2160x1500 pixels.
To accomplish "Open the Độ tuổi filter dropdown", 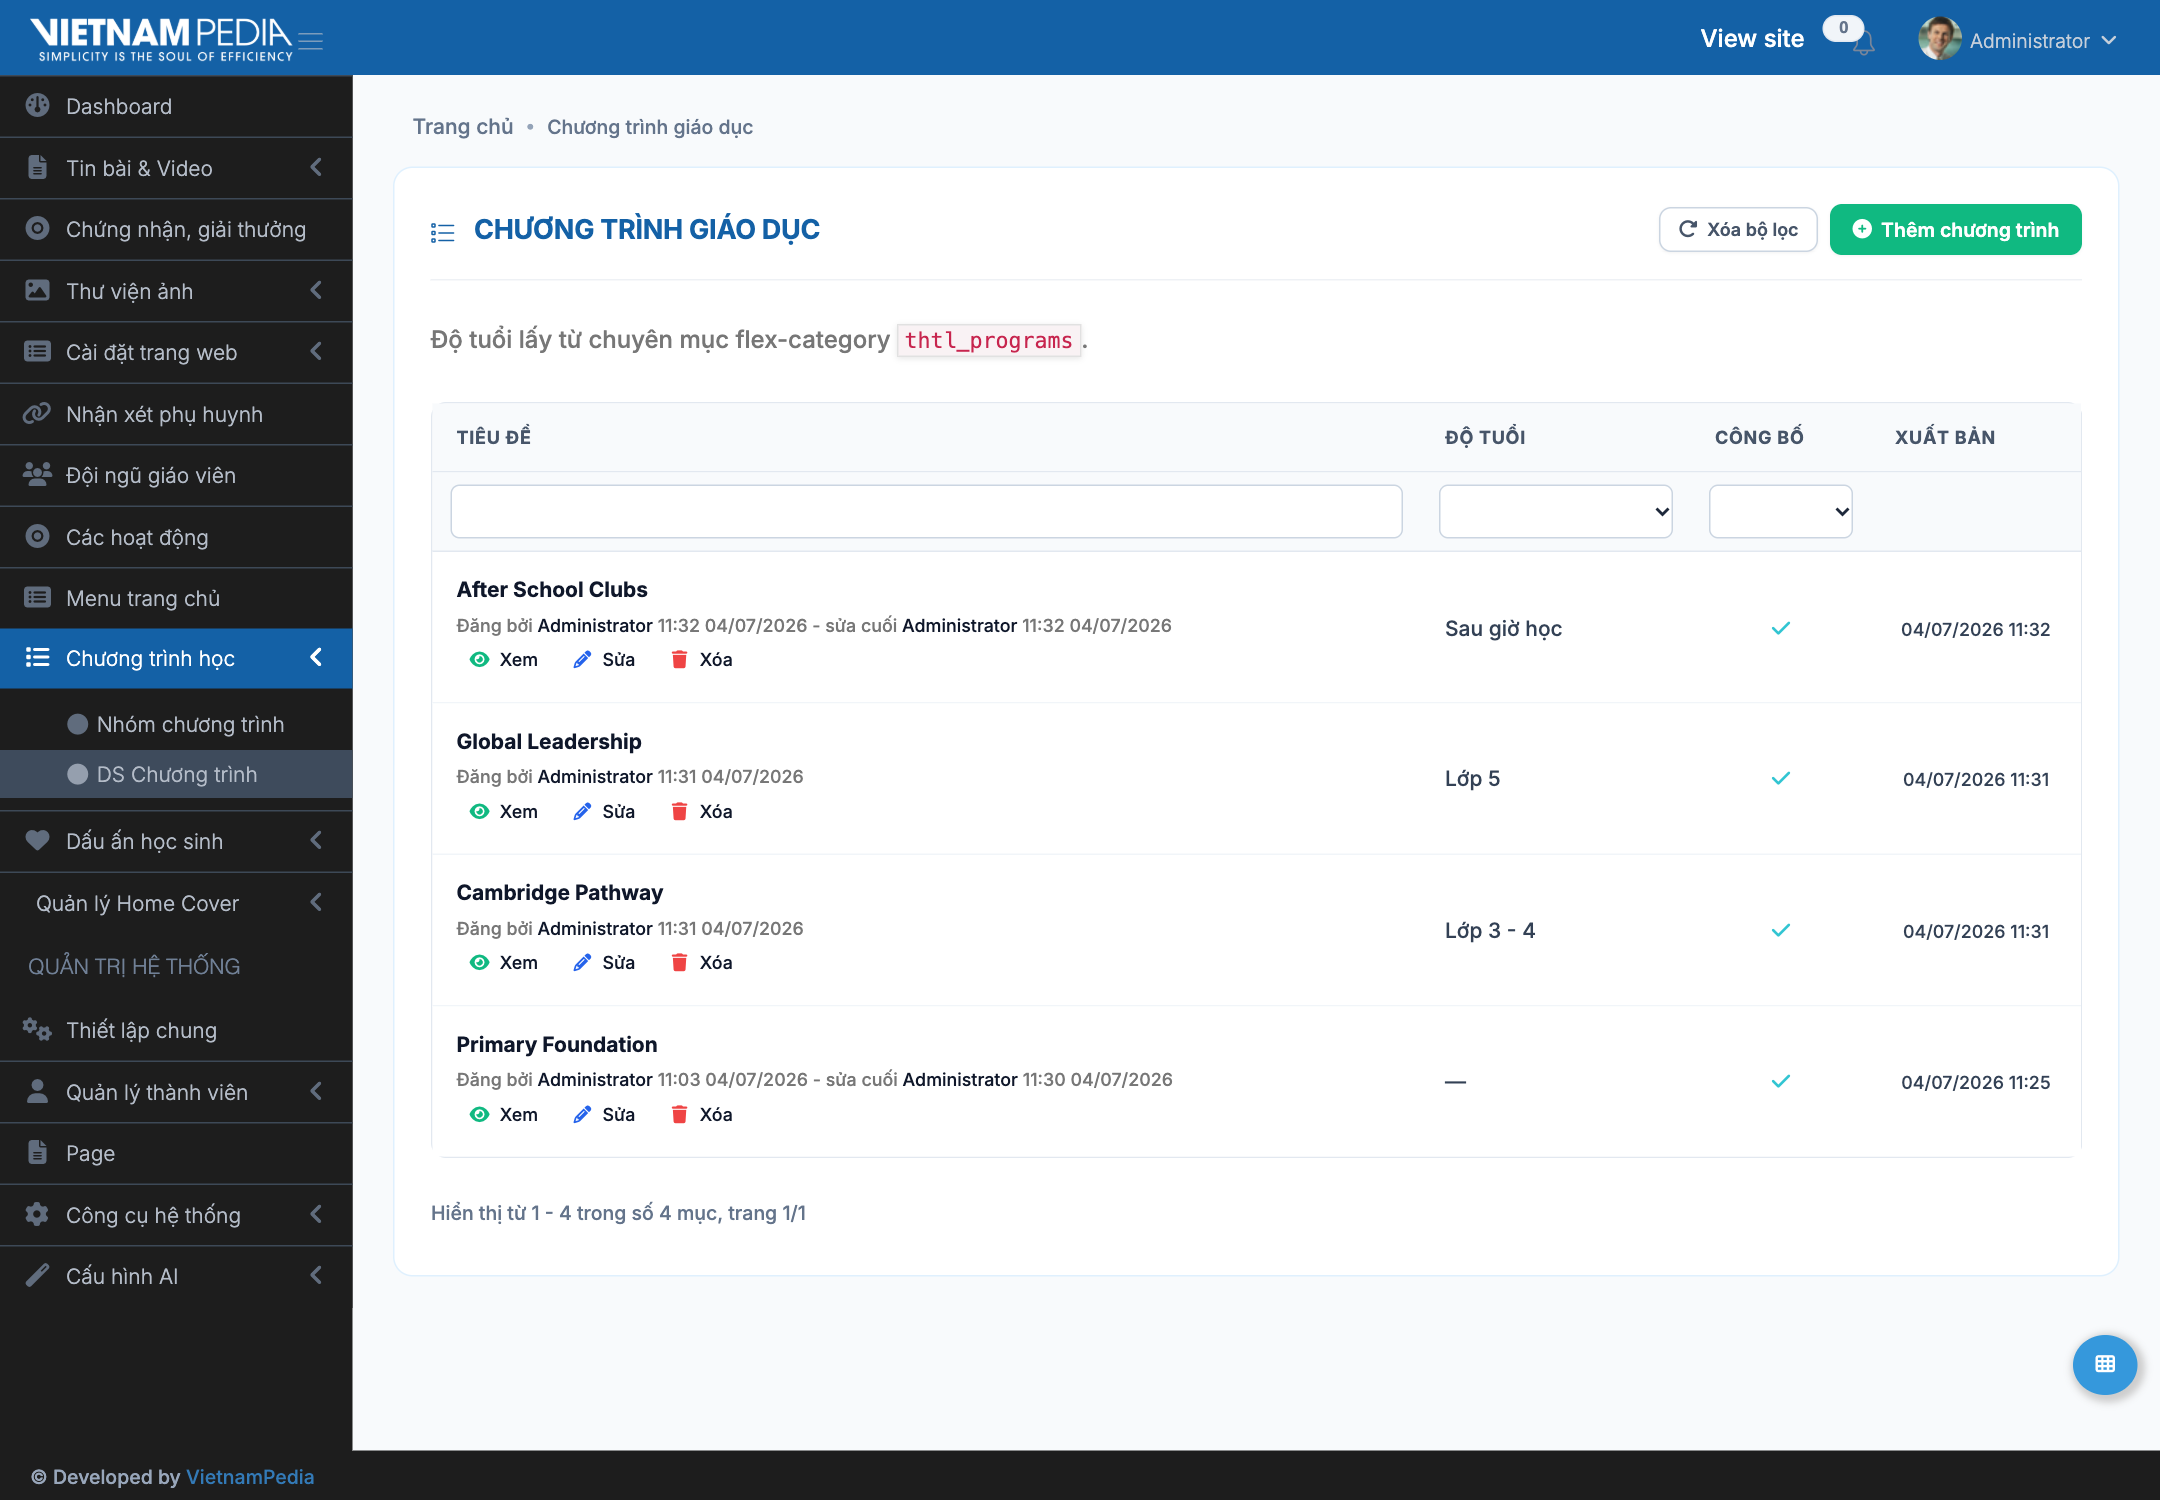I will coord(1555,512).
